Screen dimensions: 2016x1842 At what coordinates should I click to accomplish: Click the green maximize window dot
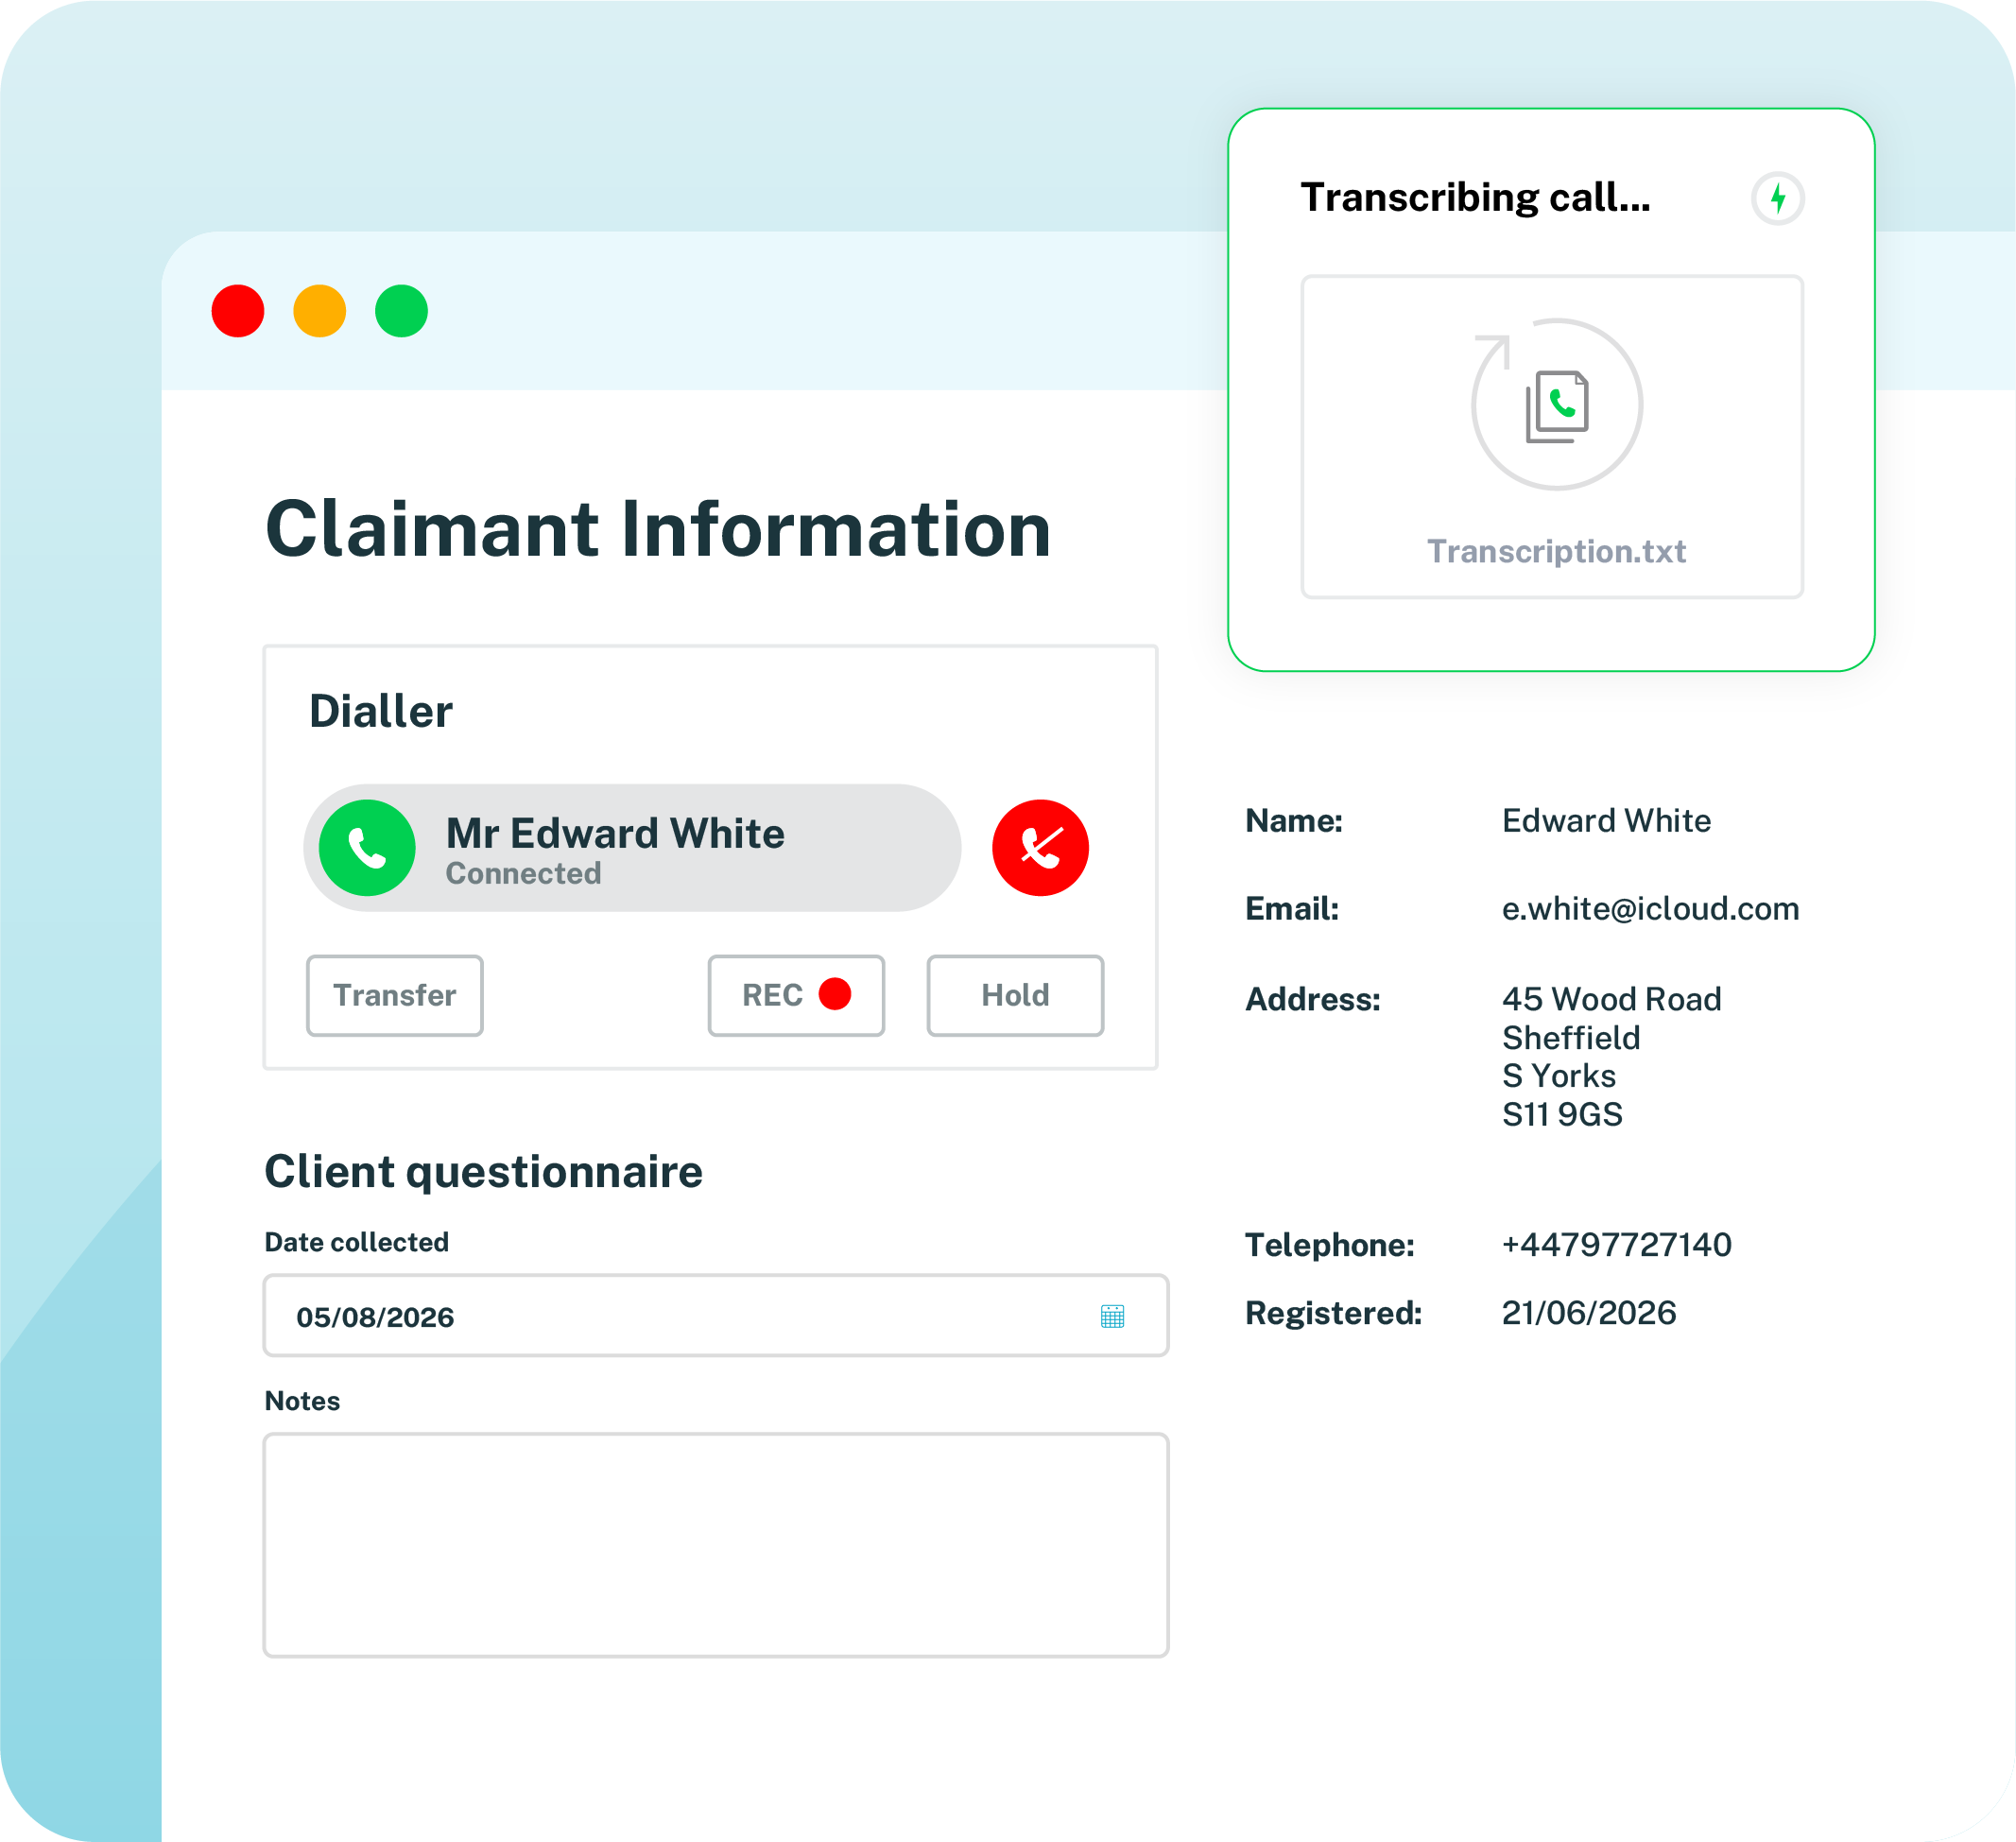point(401,311)
